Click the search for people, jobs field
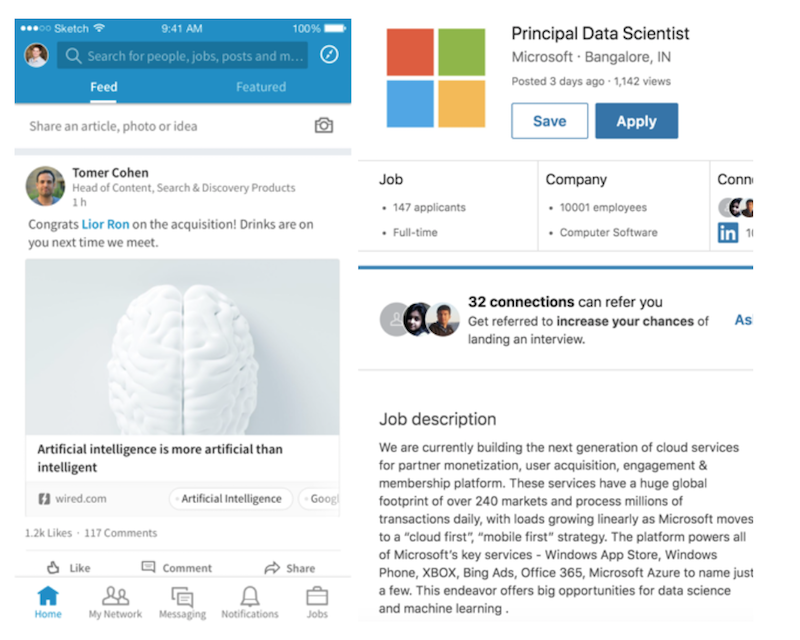800x640 pixels. [182, 55]
